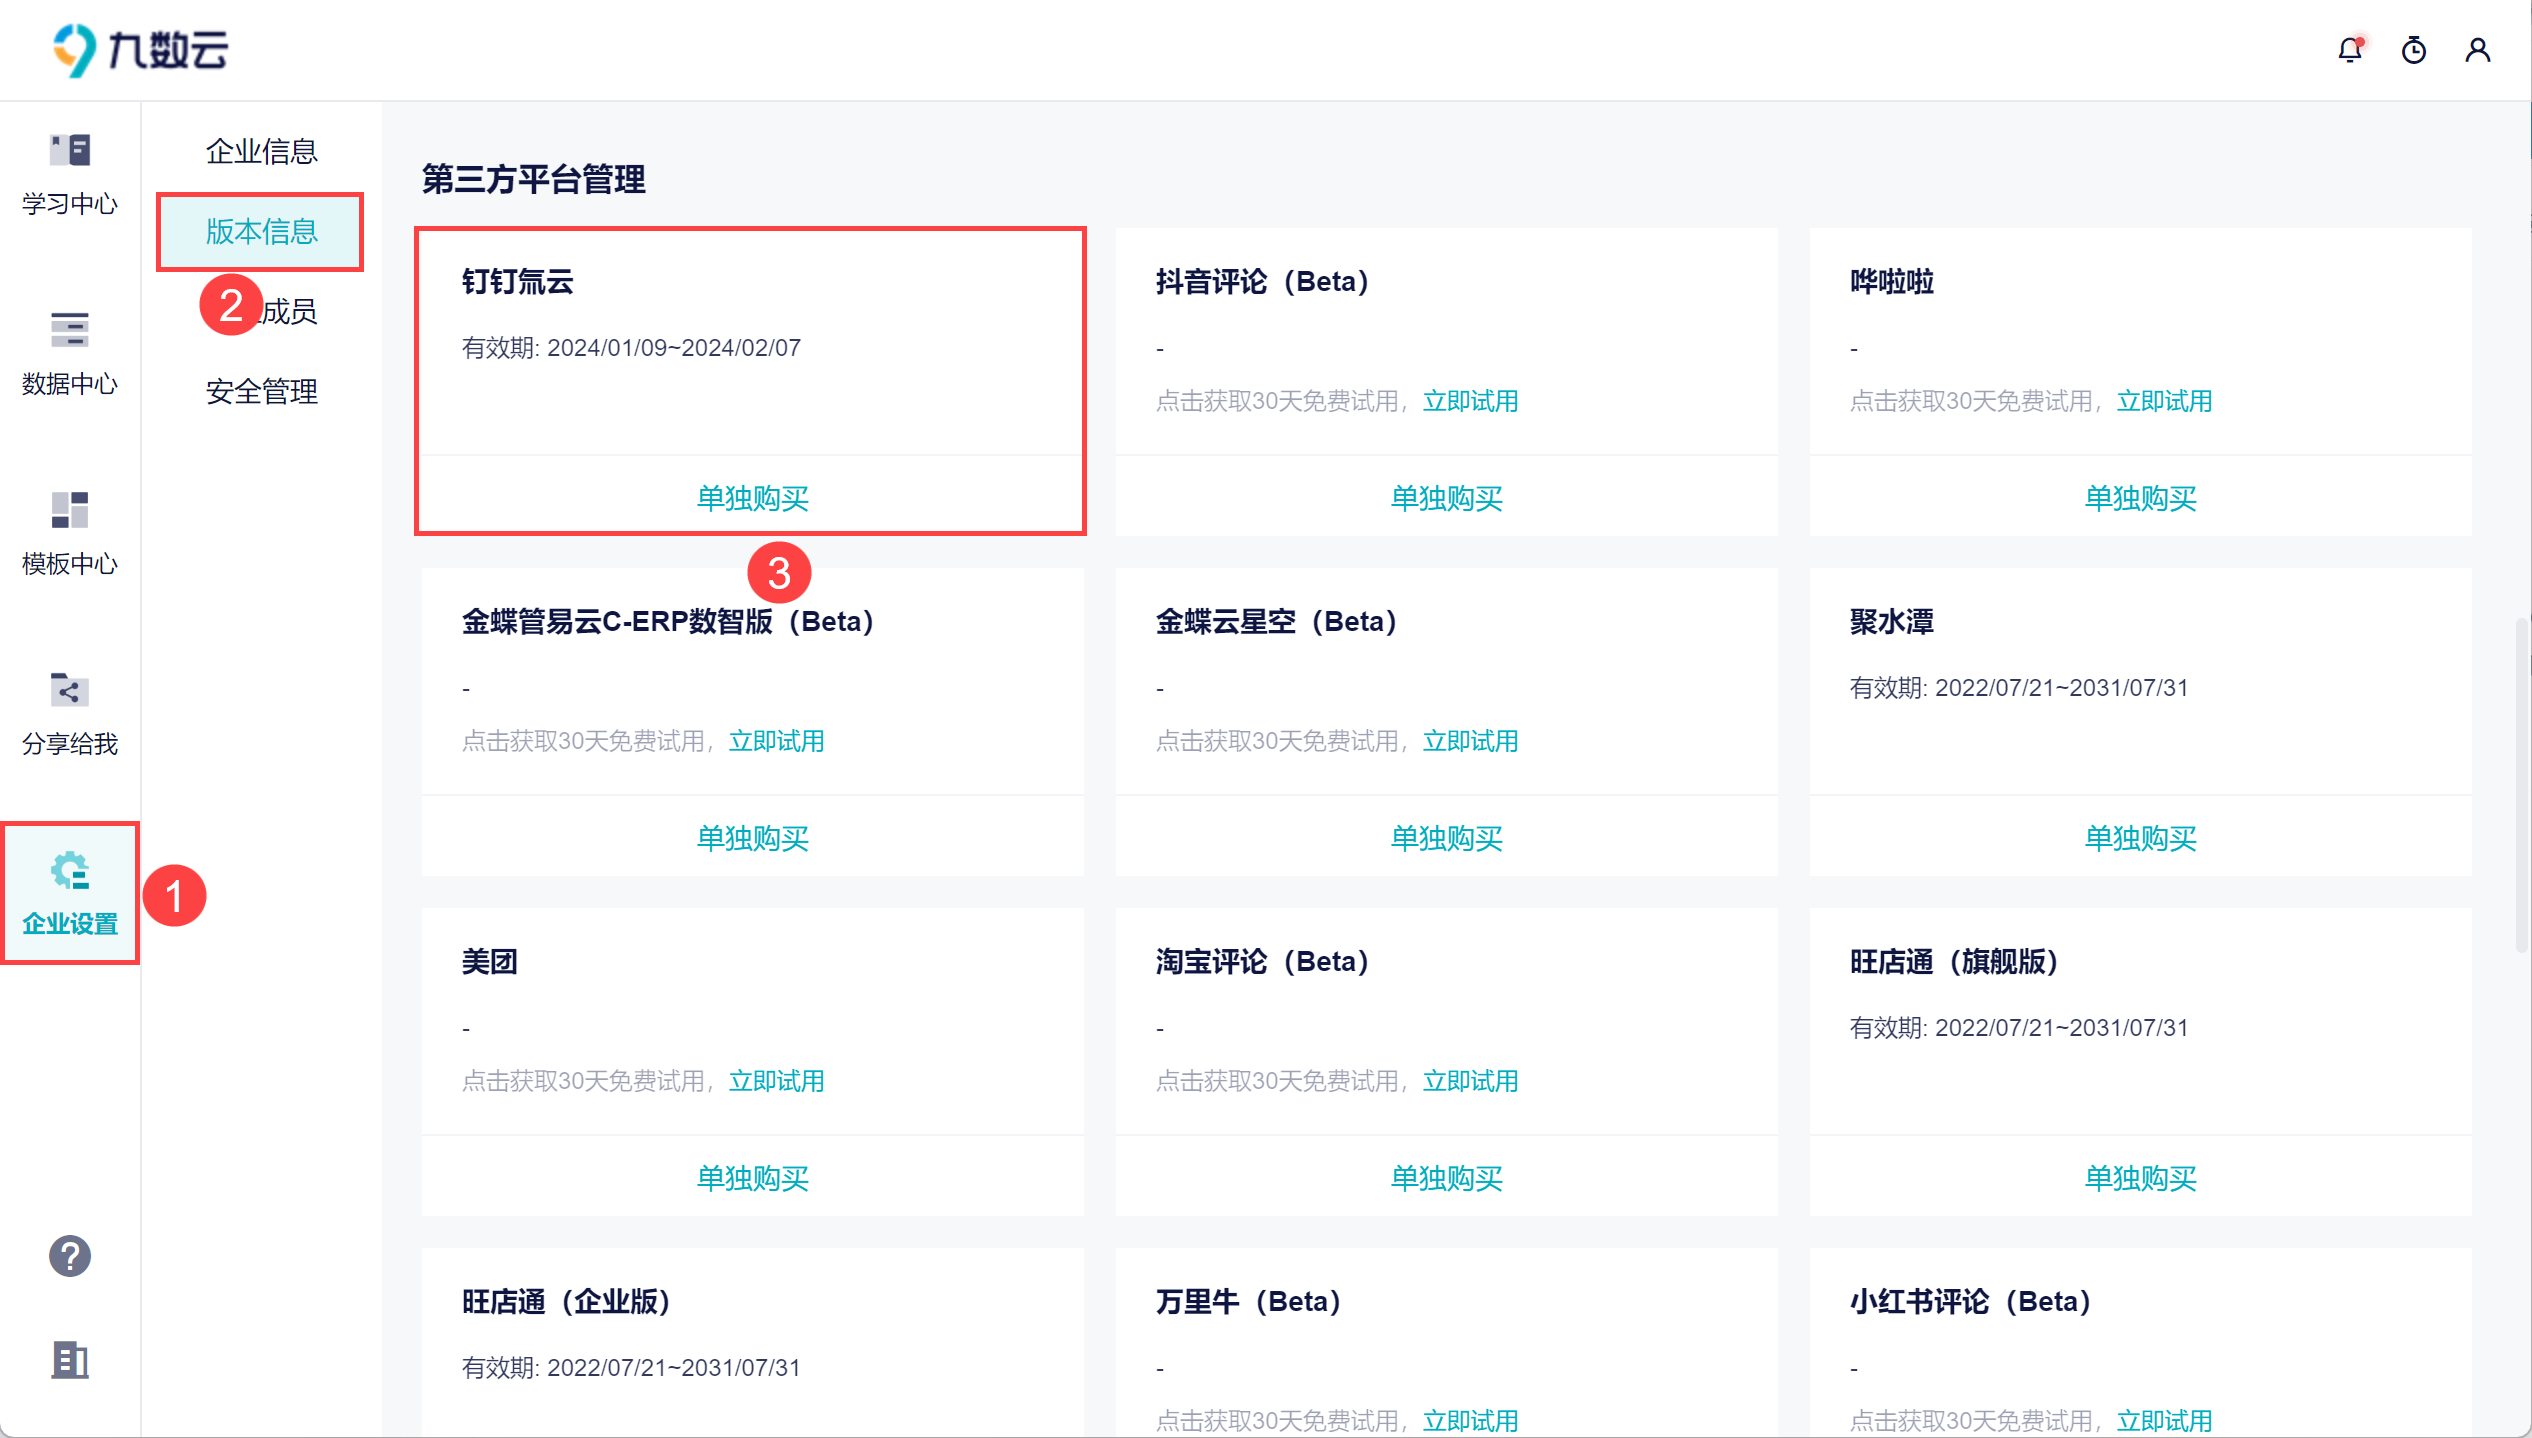Open the notification bell icon

(2350, 50)
